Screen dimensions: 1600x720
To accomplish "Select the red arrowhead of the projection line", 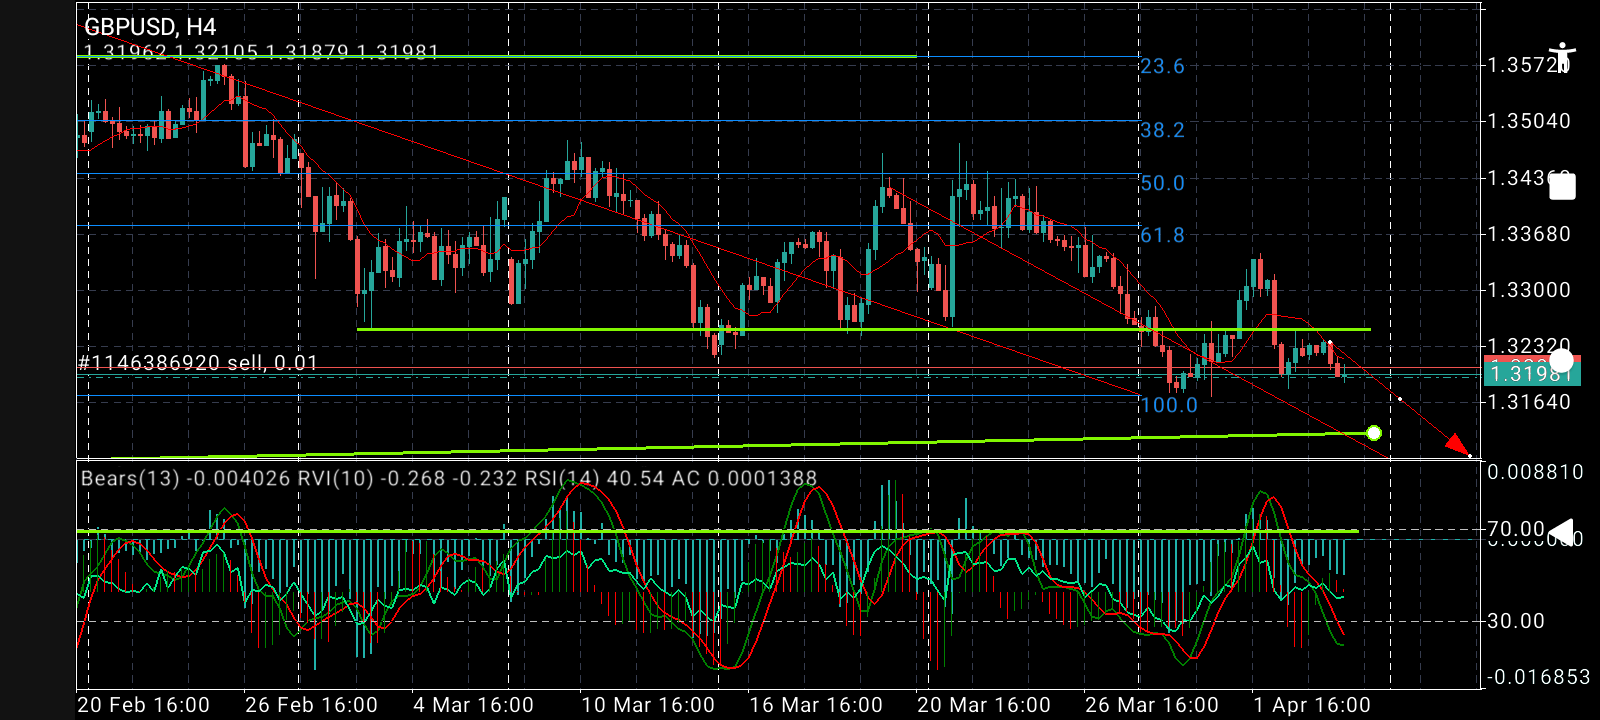I will (x=1458, y=445).
